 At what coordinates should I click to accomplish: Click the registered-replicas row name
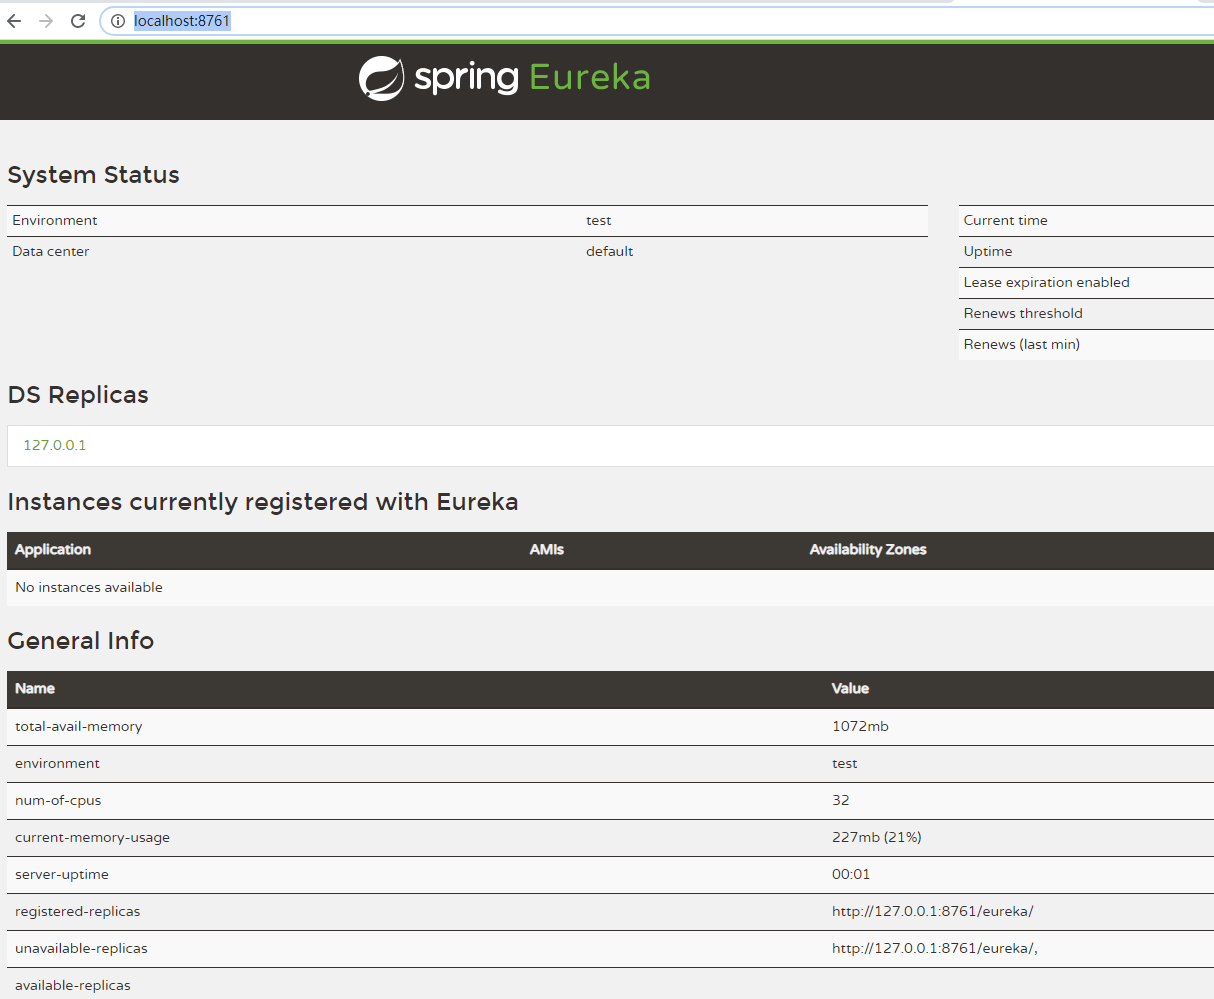(78, 912)
